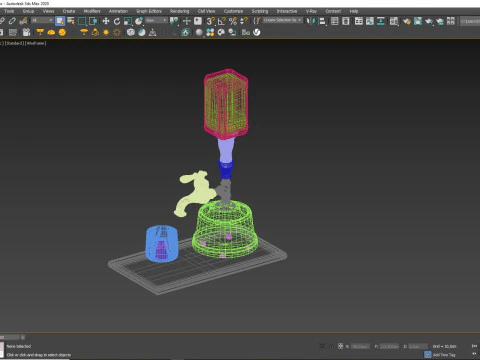
Task: Open the Animation menu
Action: click(118, 11)
